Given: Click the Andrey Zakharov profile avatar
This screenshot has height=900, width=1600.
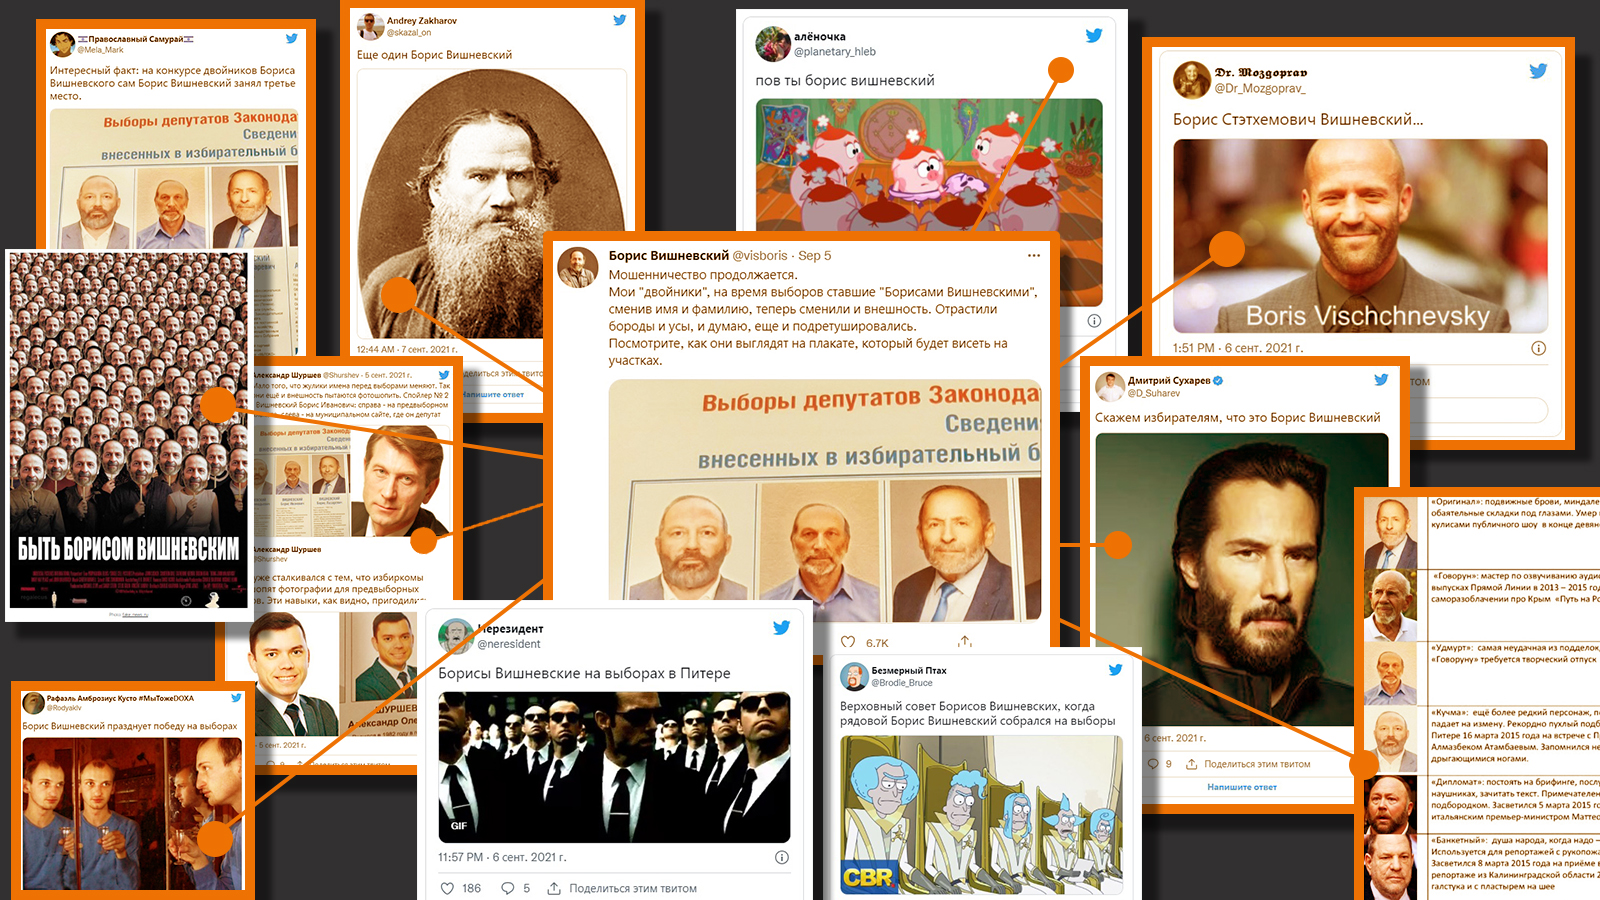Looking at the screenshot, I should [x=370, y=26].
